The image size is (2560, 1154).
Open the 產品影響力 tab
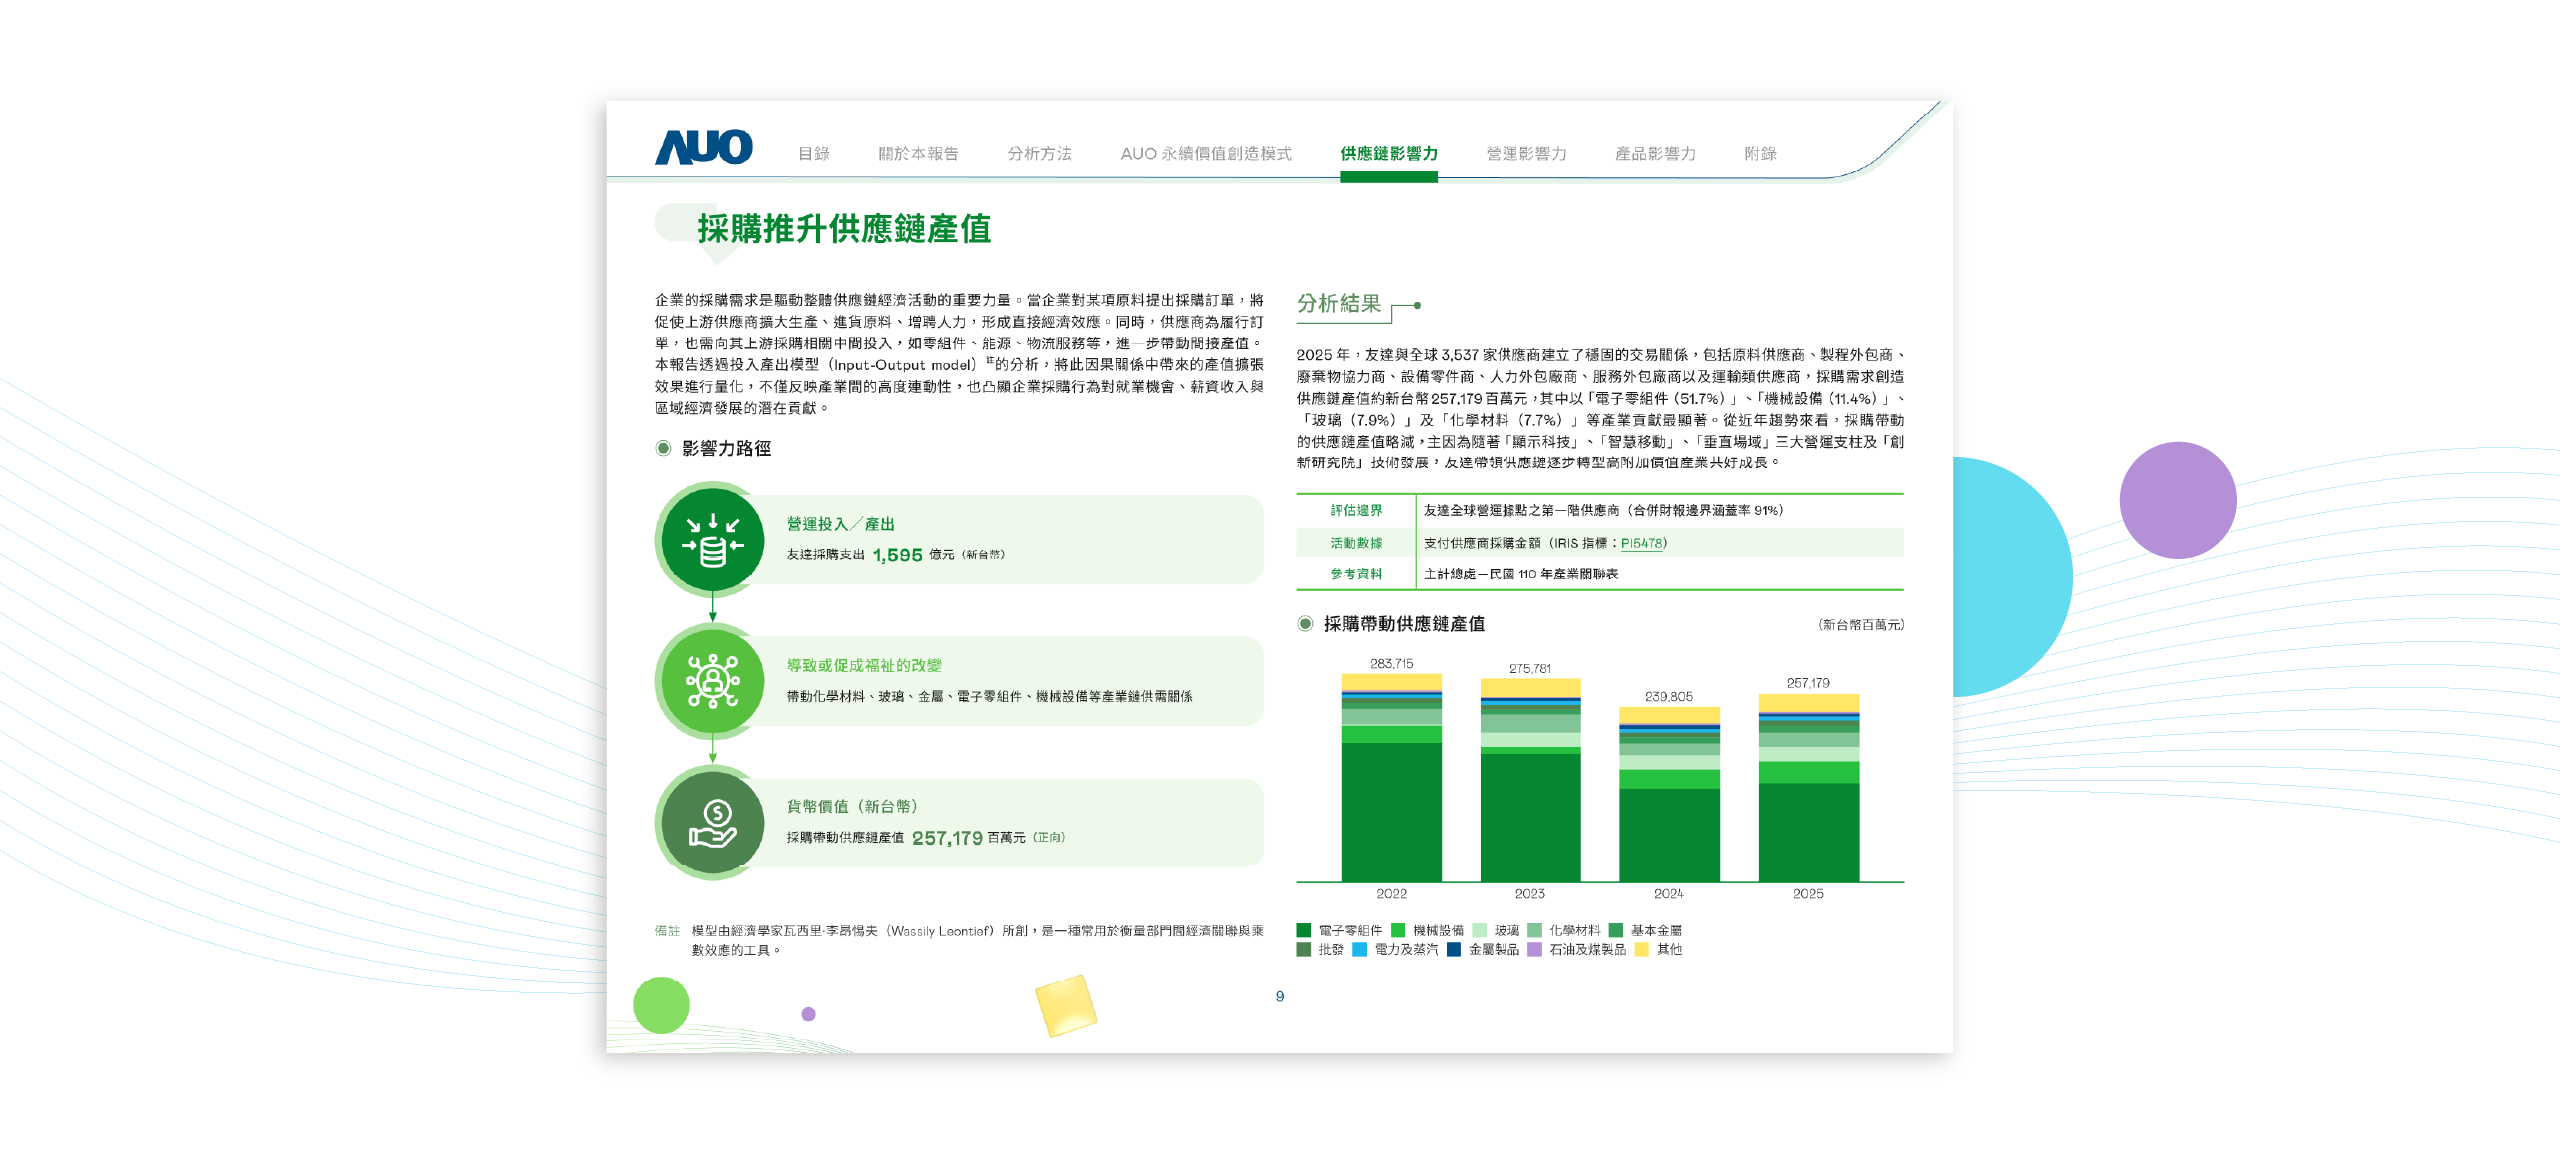pyautogui.click(x=1655, y=154)
